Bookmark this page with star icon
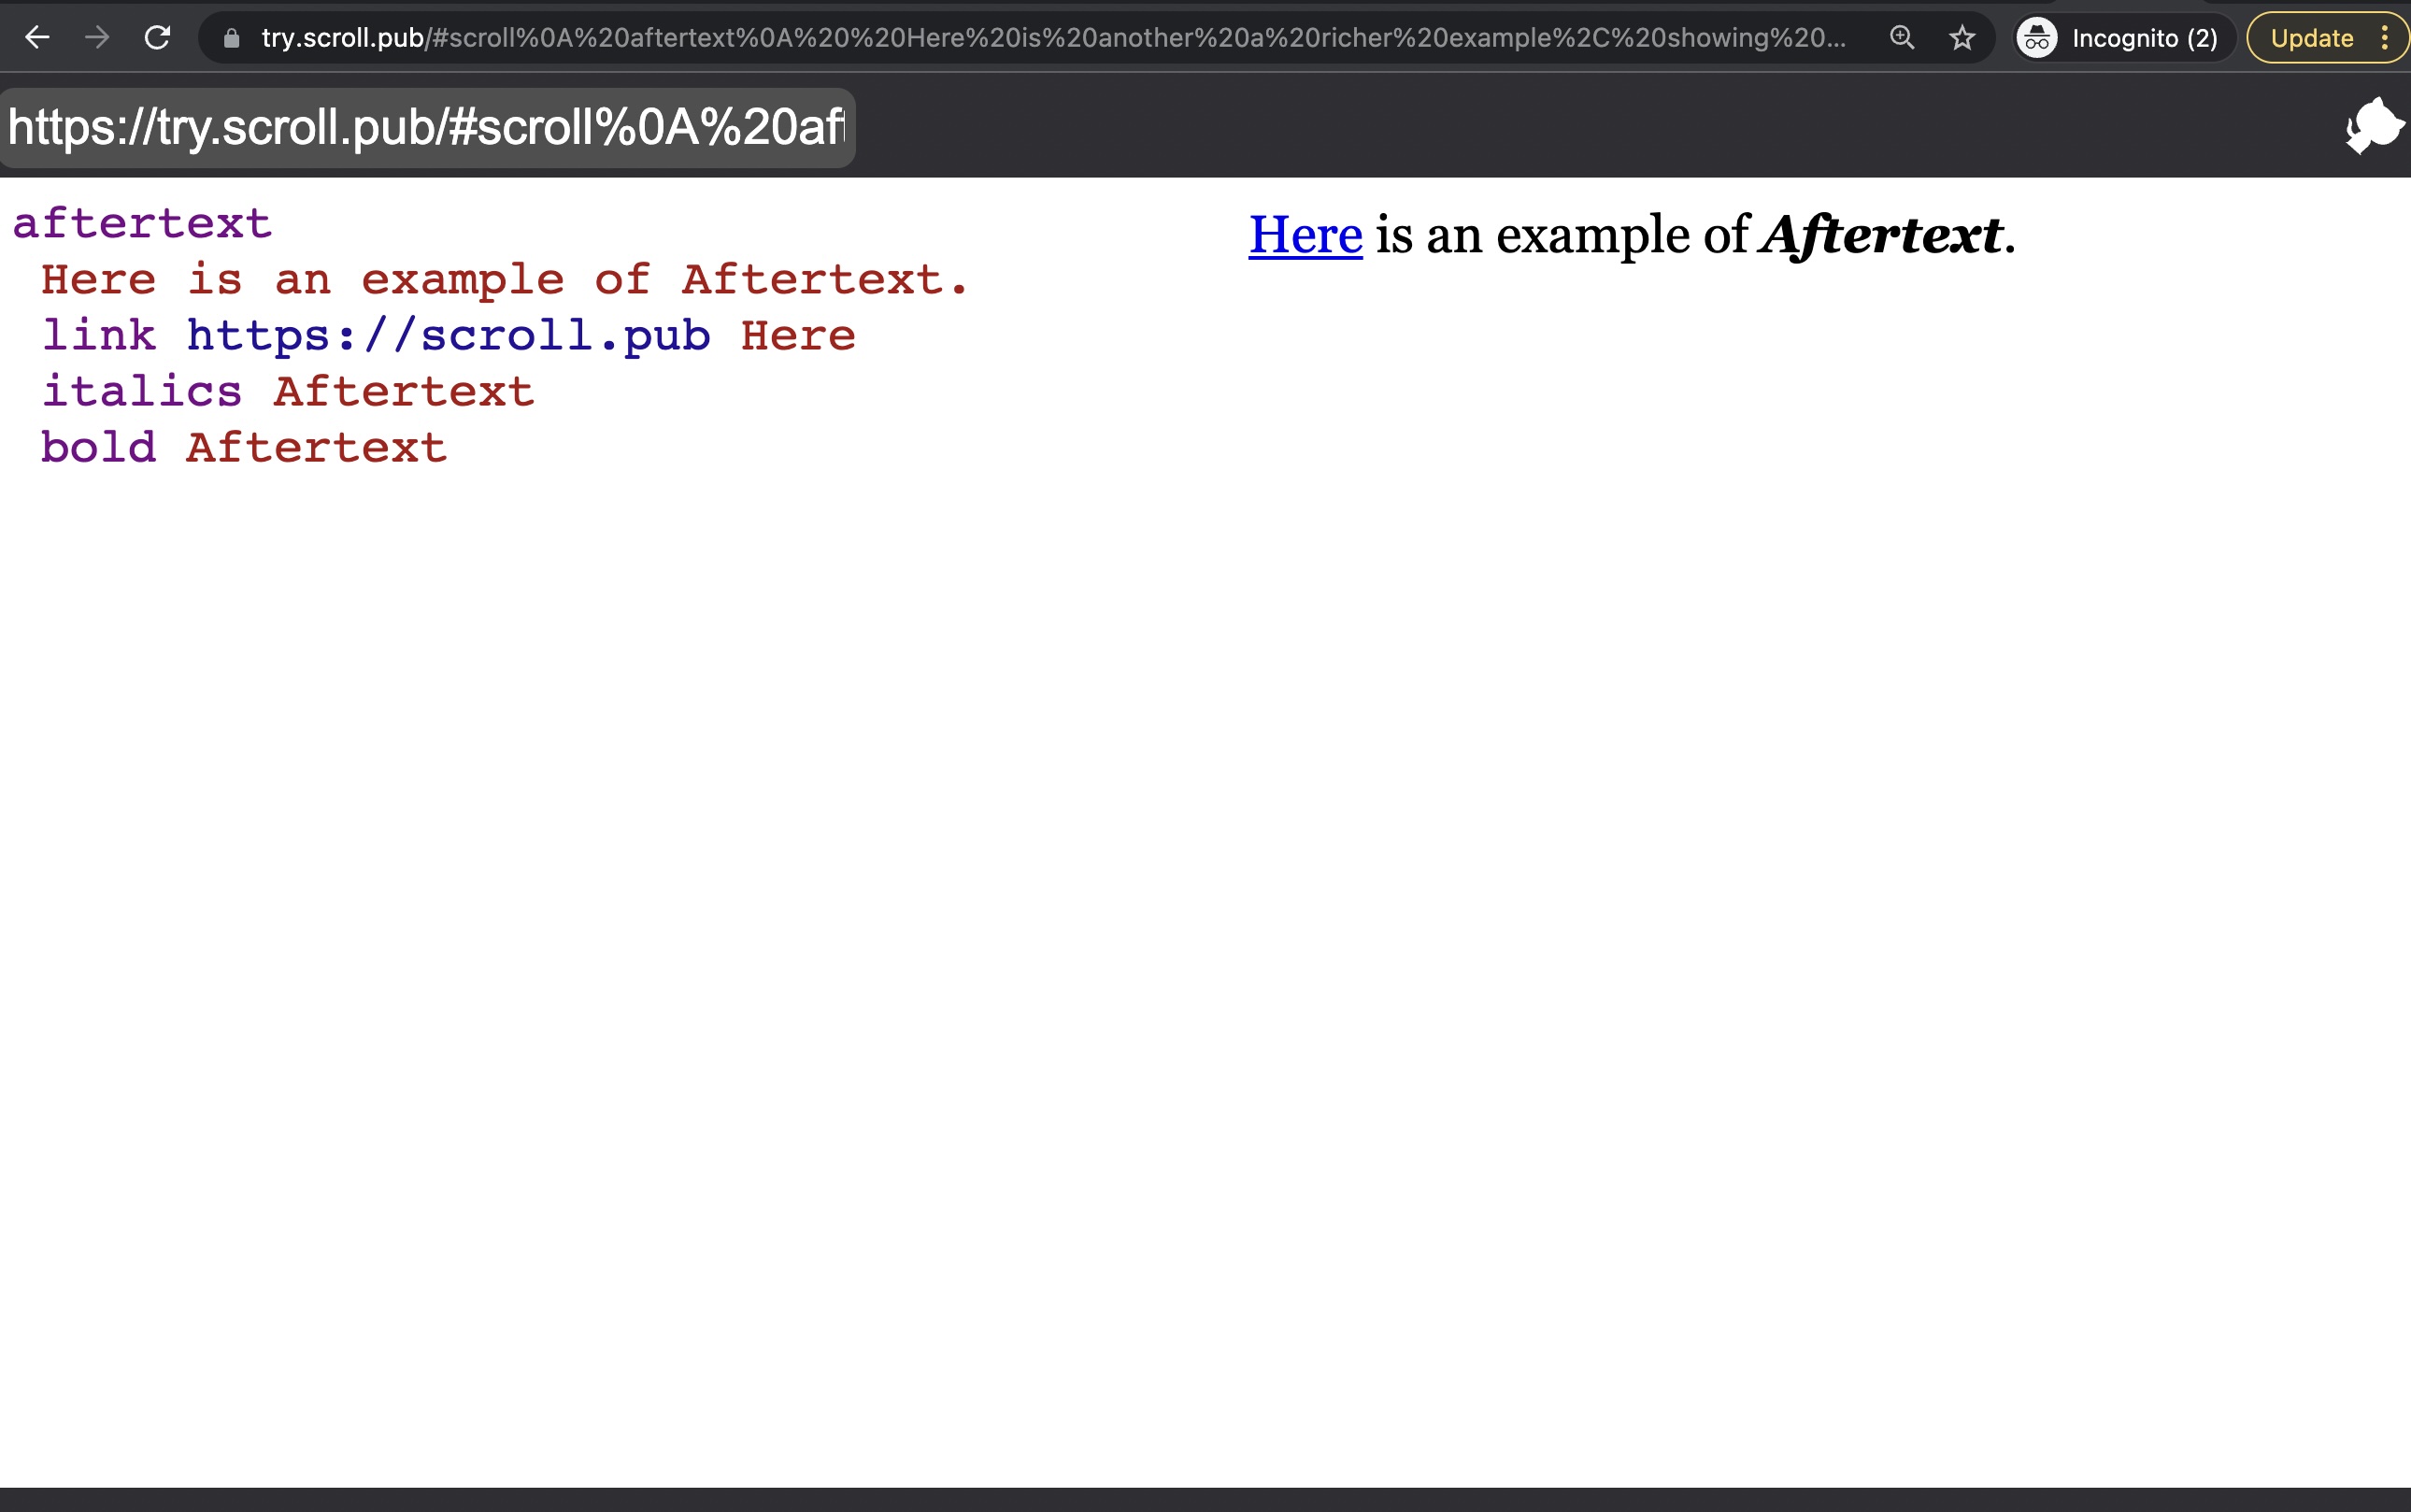 coord(1961,38)
